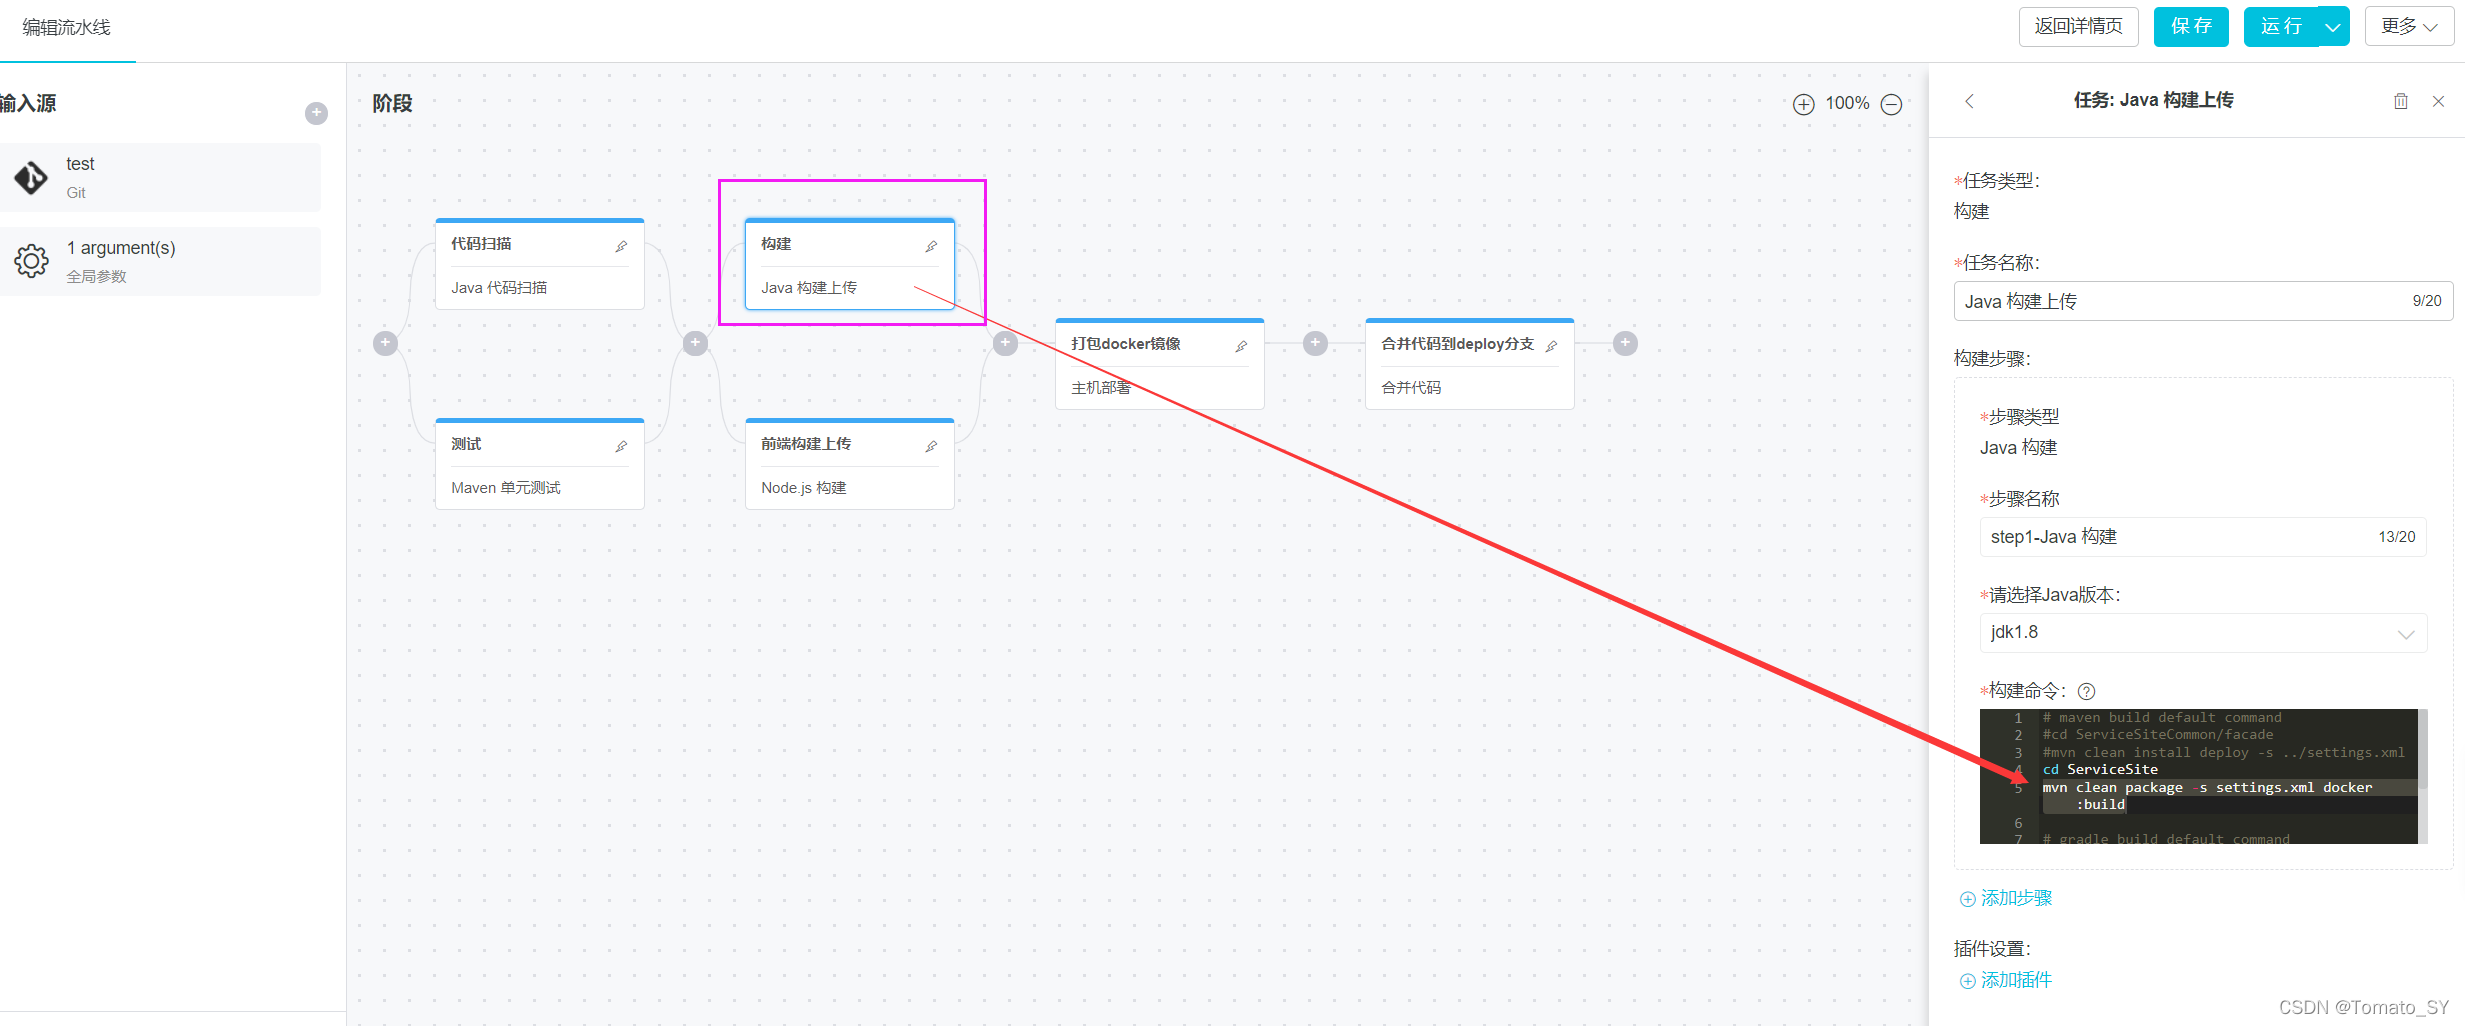Viewport: 2465px width, 1026px height.
Task: Focus the 步骤名称 input field
Action: tap(2202, 537)
